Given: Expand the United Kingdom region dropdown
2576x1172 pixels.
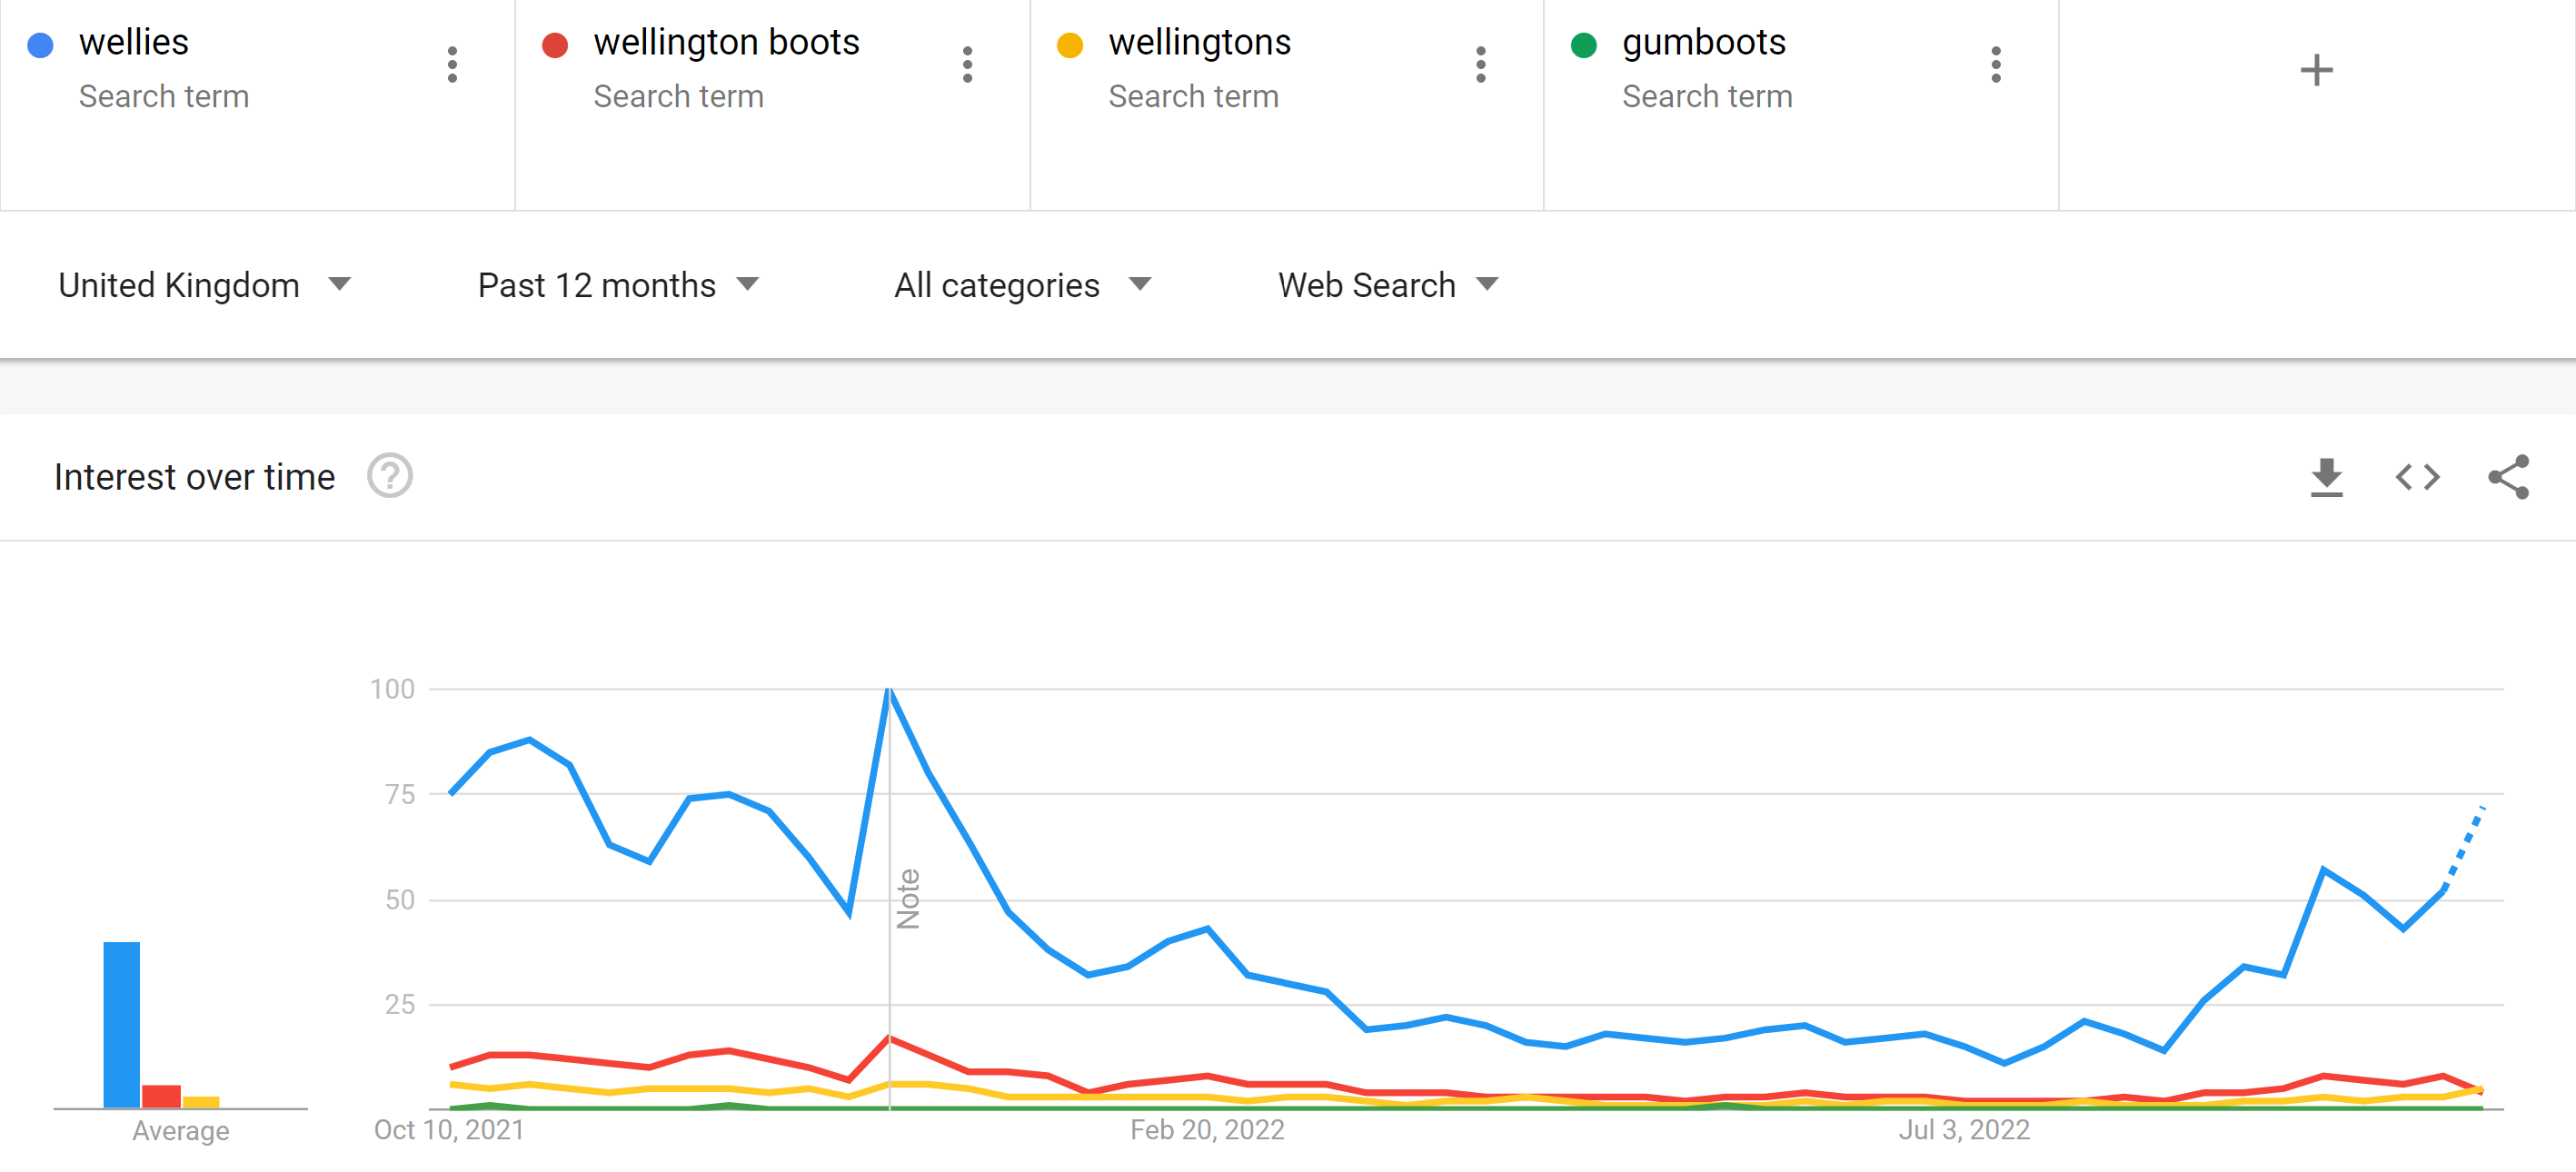Looking at the screenshot, I should [x=205, y=285].
